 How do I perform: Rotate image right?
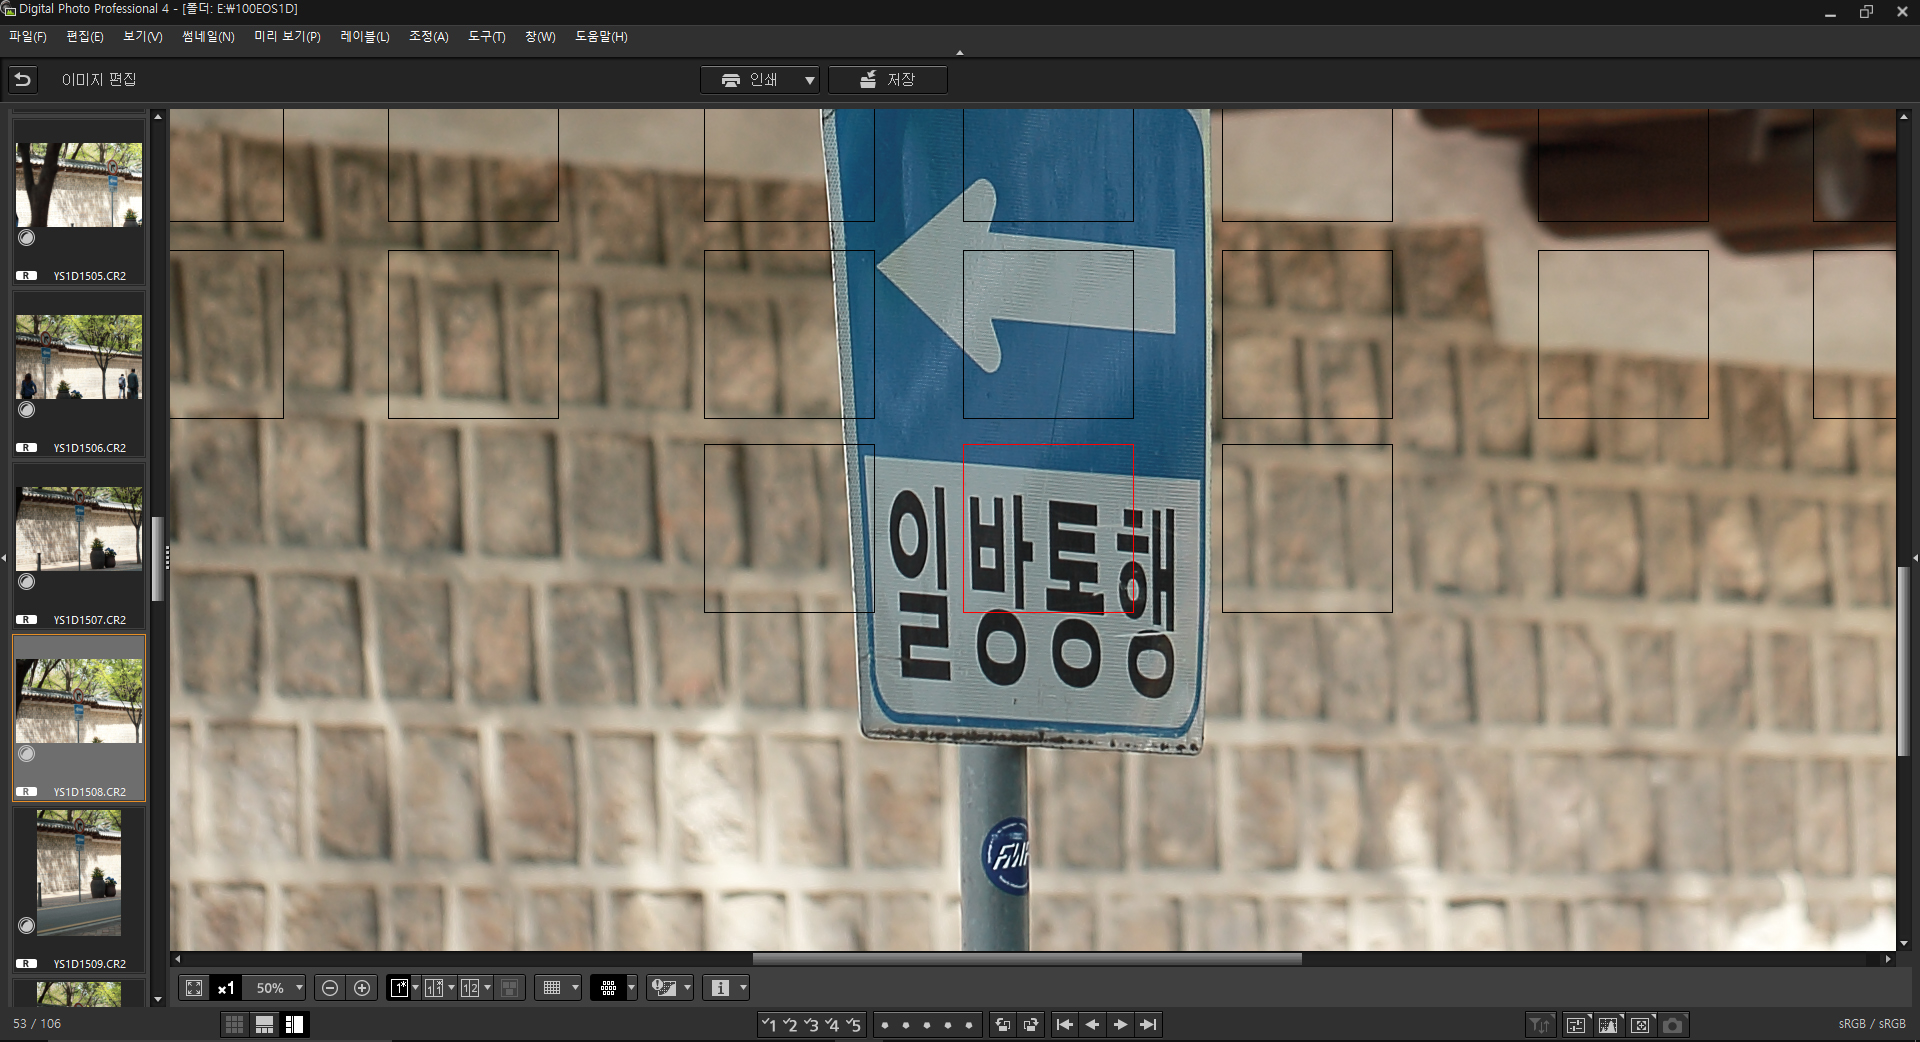(x=1031, y=1024)
